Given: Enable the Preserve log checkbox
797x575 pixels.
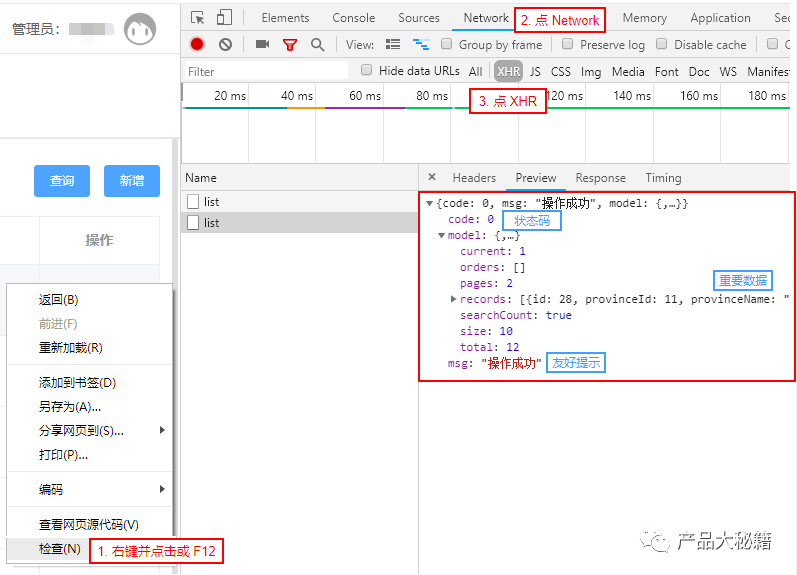Looking at the screenshot, I should [x=567, y=45].
